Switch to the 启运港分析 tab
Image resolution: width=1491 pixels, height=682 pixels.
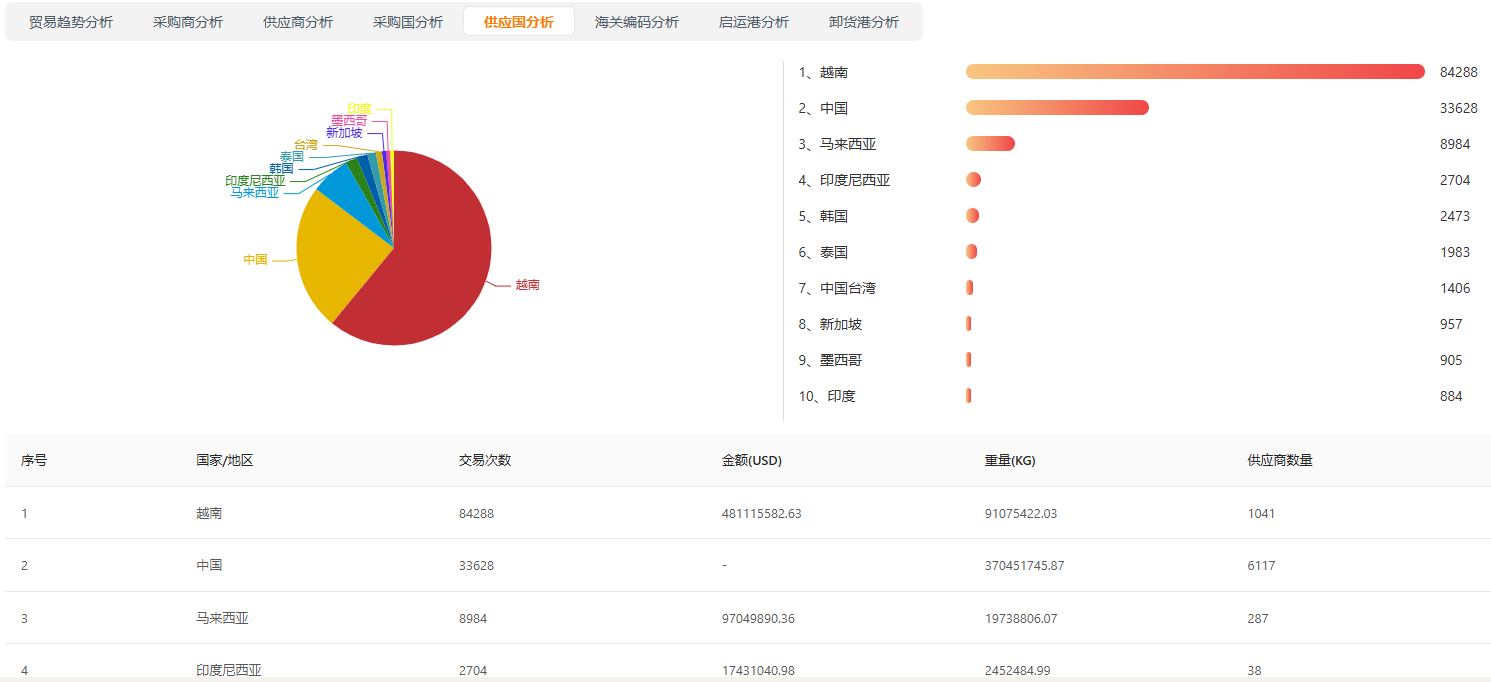coord(754,22)
